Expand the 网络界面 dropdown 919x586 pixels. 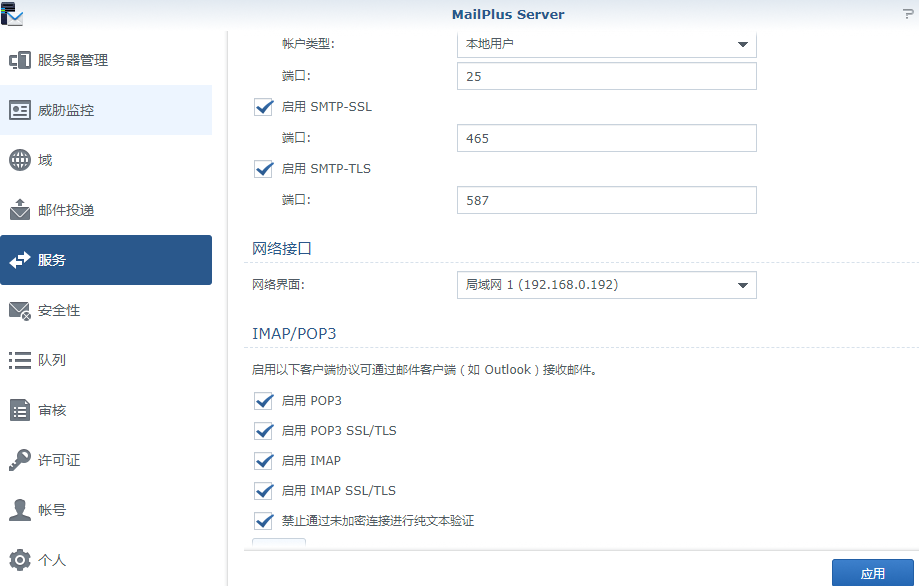(606, 285)
